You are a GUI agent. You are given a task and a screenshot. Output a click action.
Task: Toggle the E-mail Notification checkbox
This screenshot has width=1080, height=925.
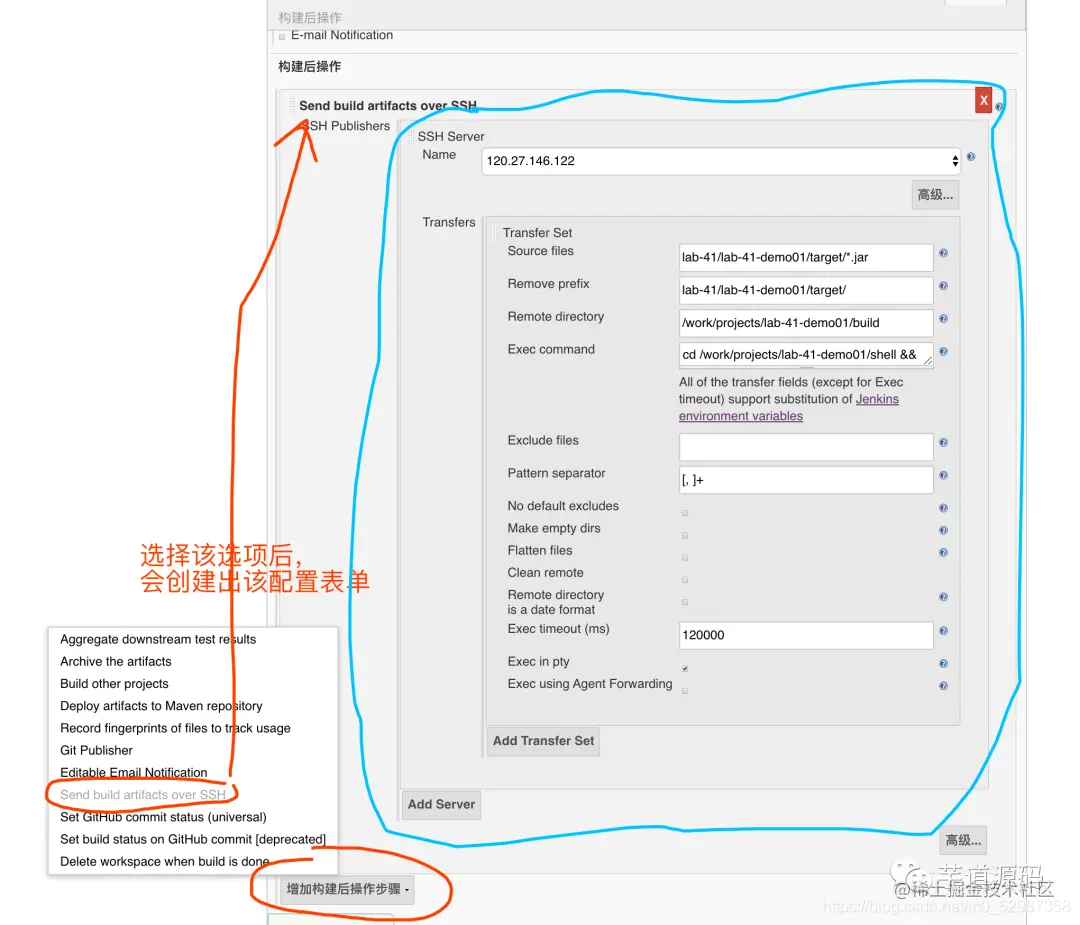282,37
